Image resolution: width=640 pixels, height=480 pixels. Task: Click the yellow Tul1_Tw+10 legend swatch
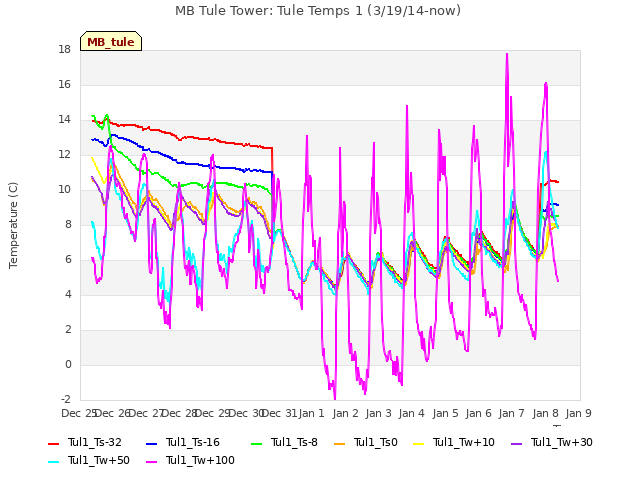pos(418,444)
